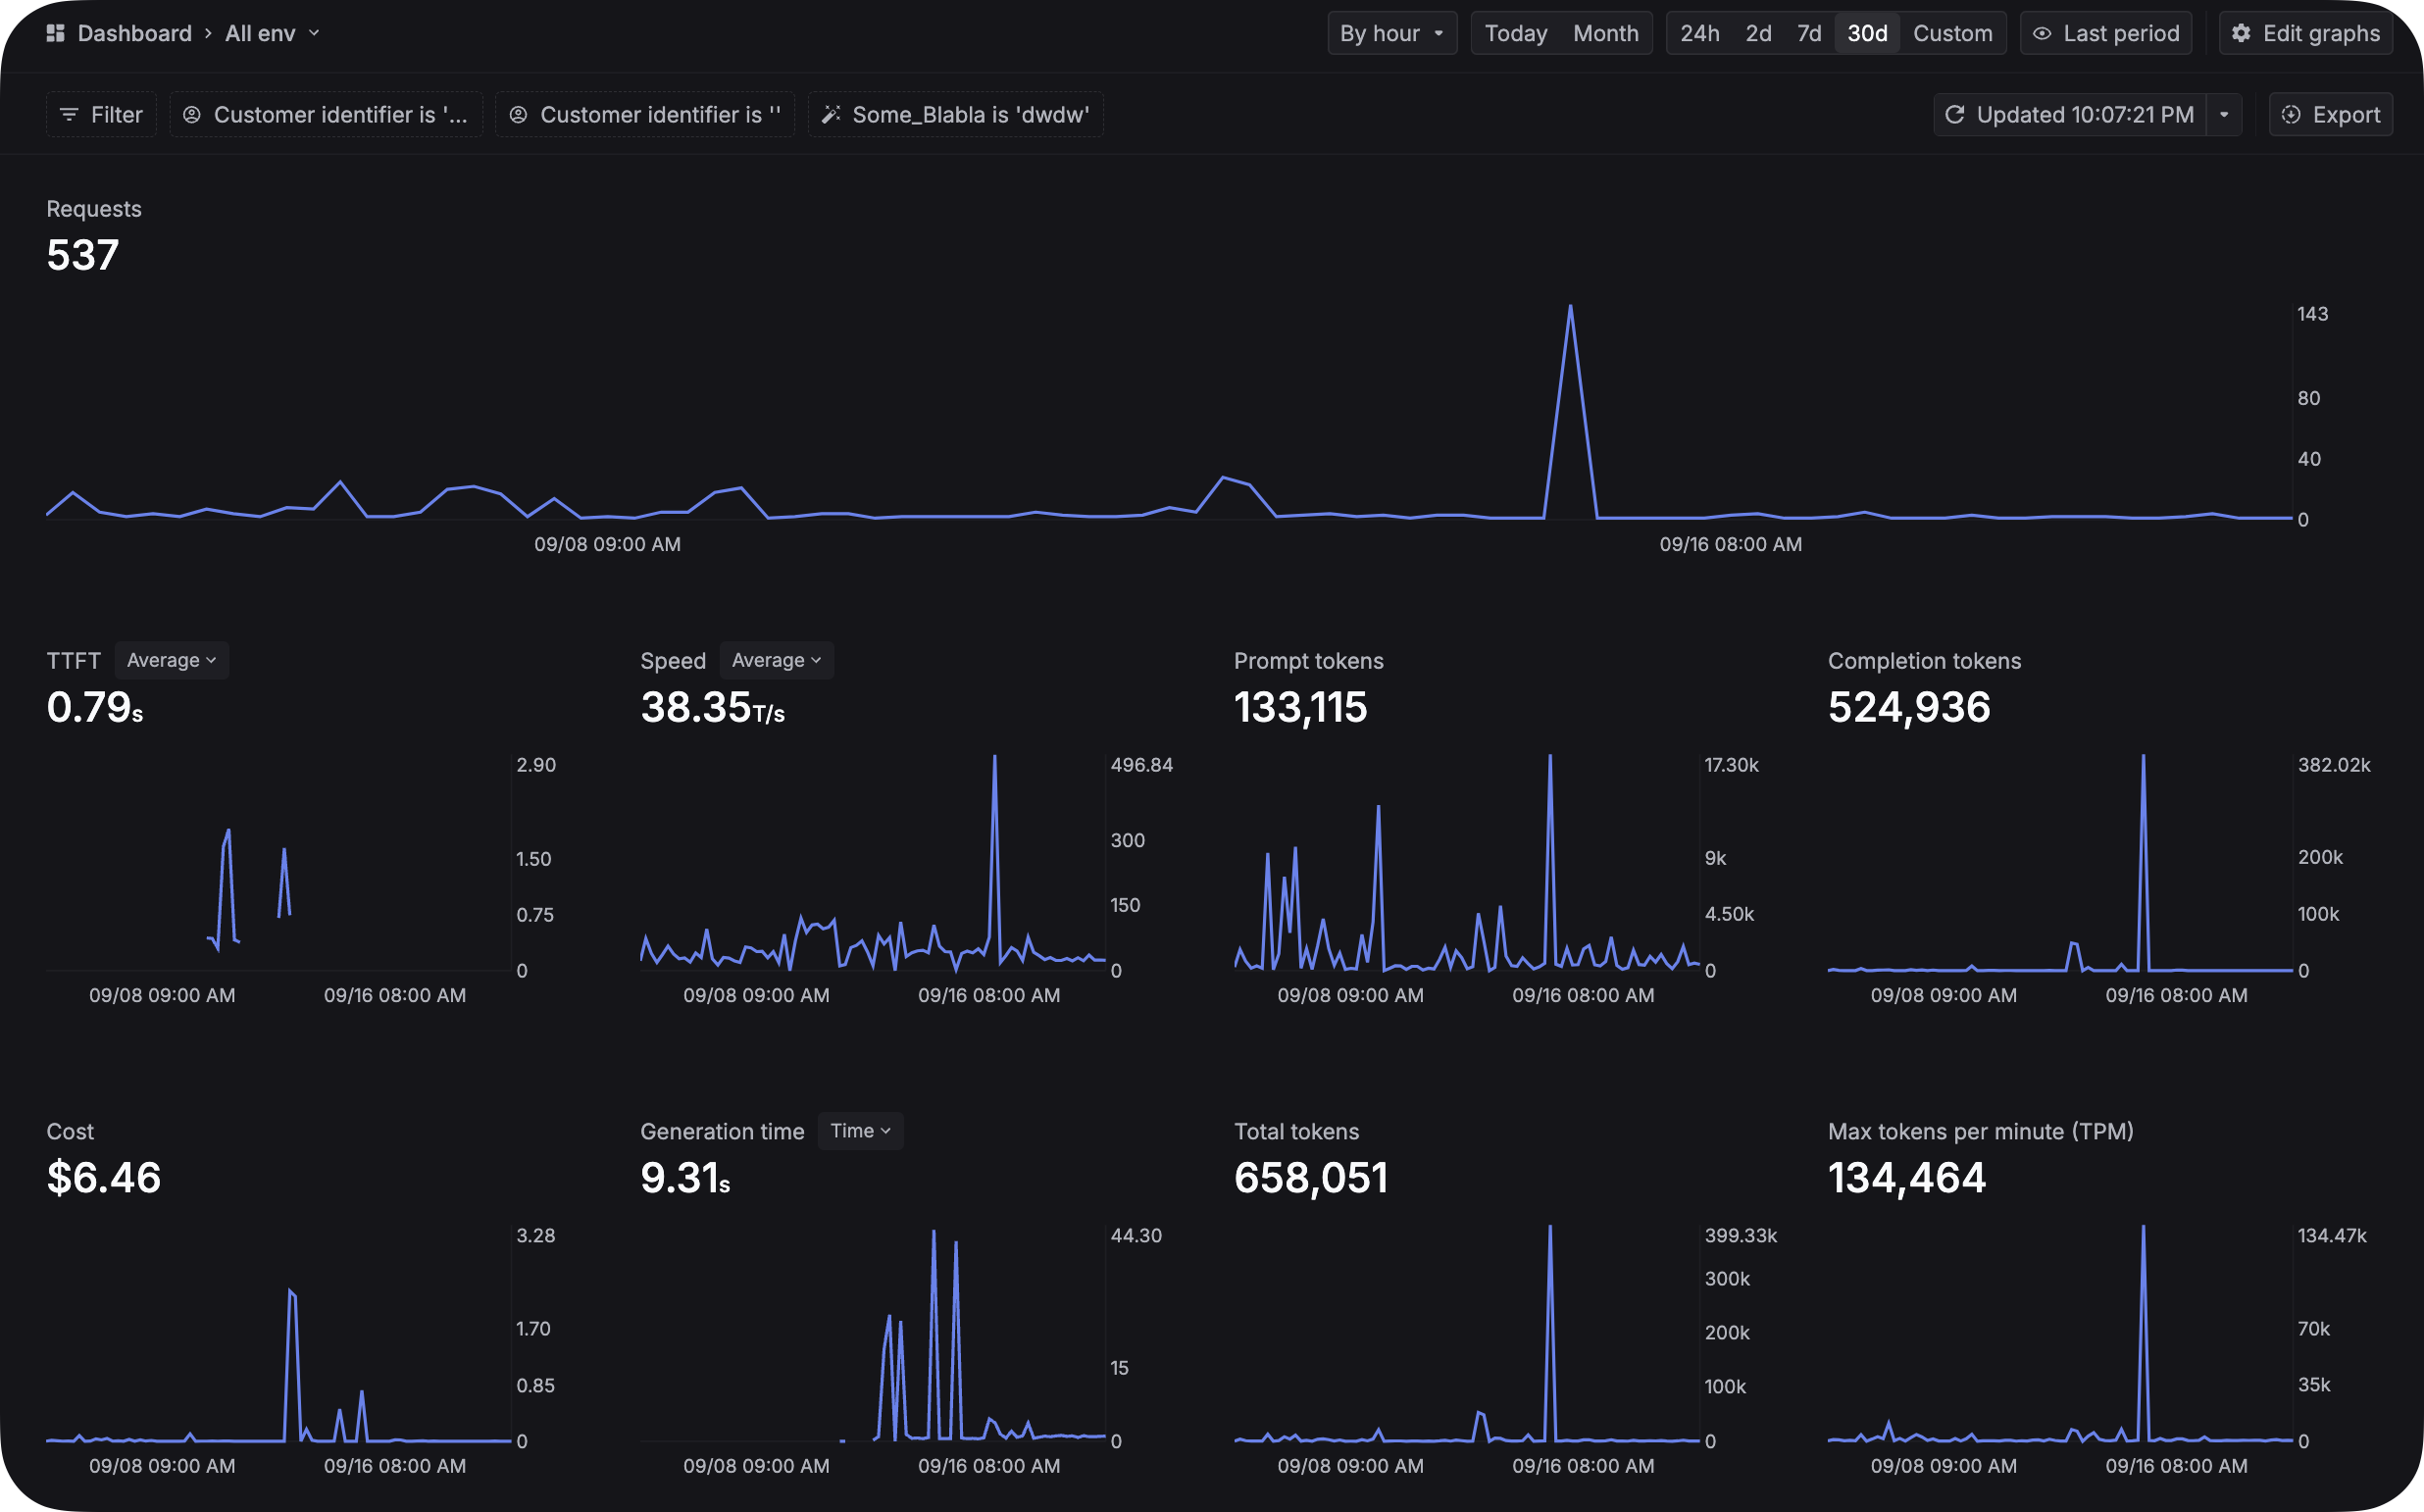The image size is (2424, 1512).
Task: Click the gear icon on Edit graphs
Action: coord(2239,33)
